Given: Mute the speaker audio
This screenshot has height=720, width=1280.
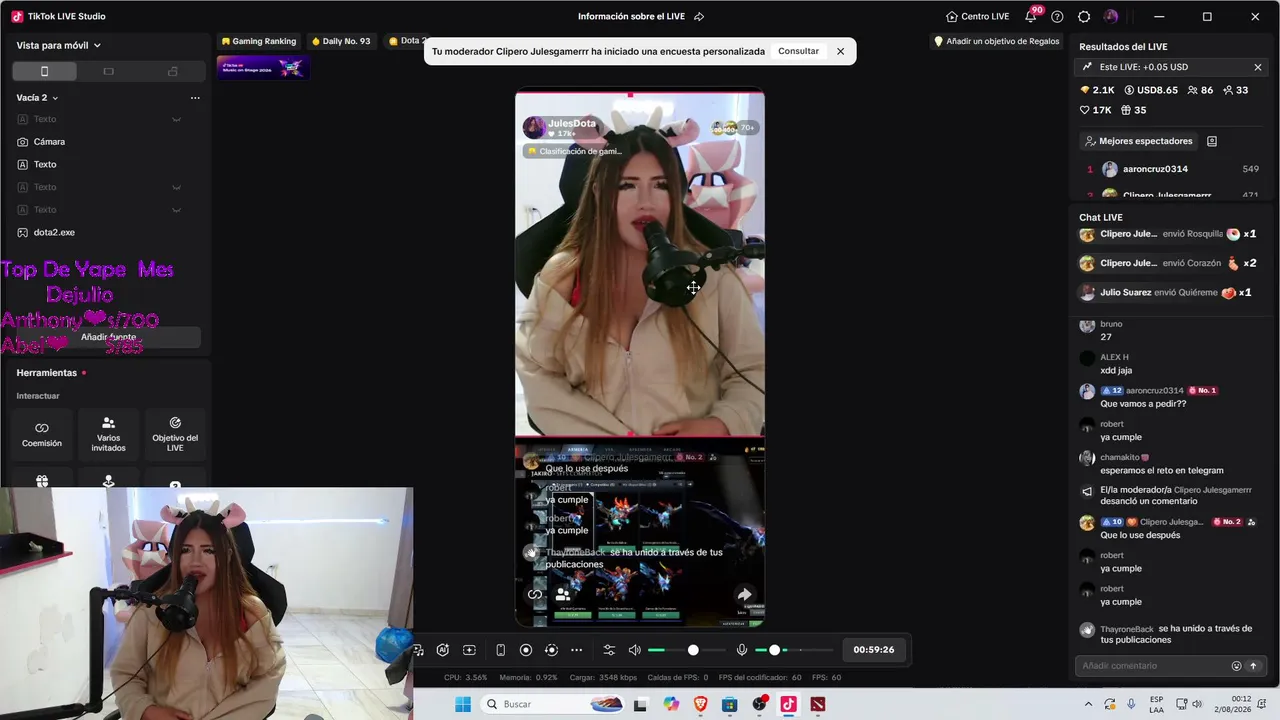Looking at the screenshot, I should [x=634, y=650].
